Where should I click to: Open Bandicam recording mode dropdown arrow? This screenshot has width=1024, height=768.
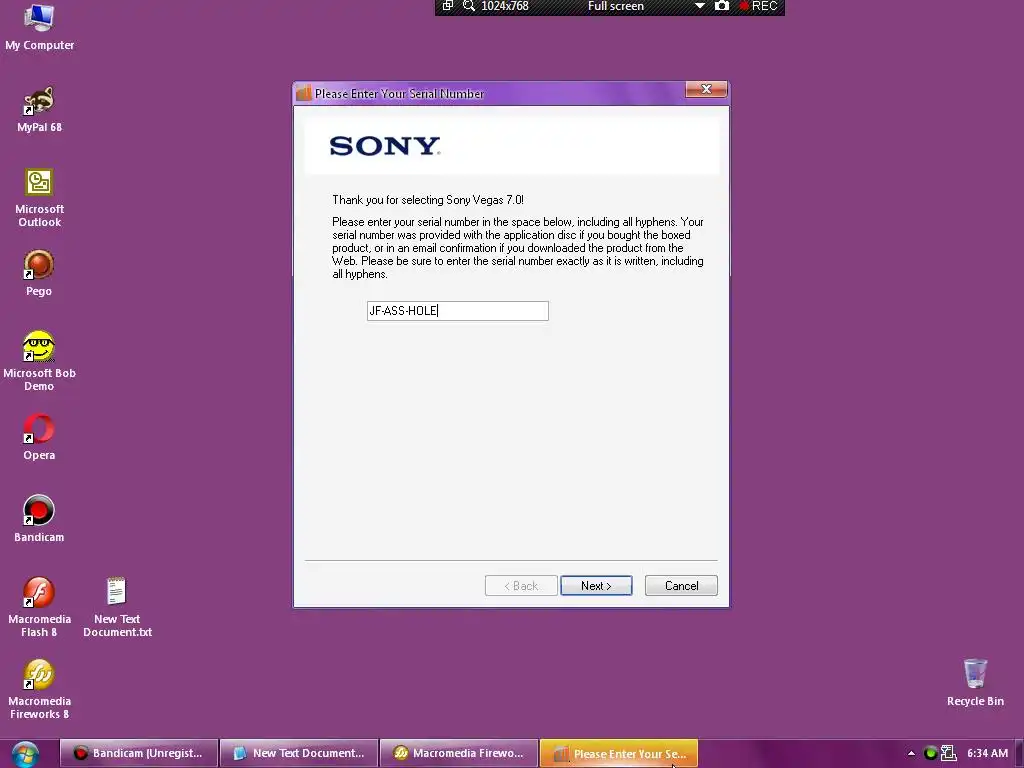pos(699,6)
